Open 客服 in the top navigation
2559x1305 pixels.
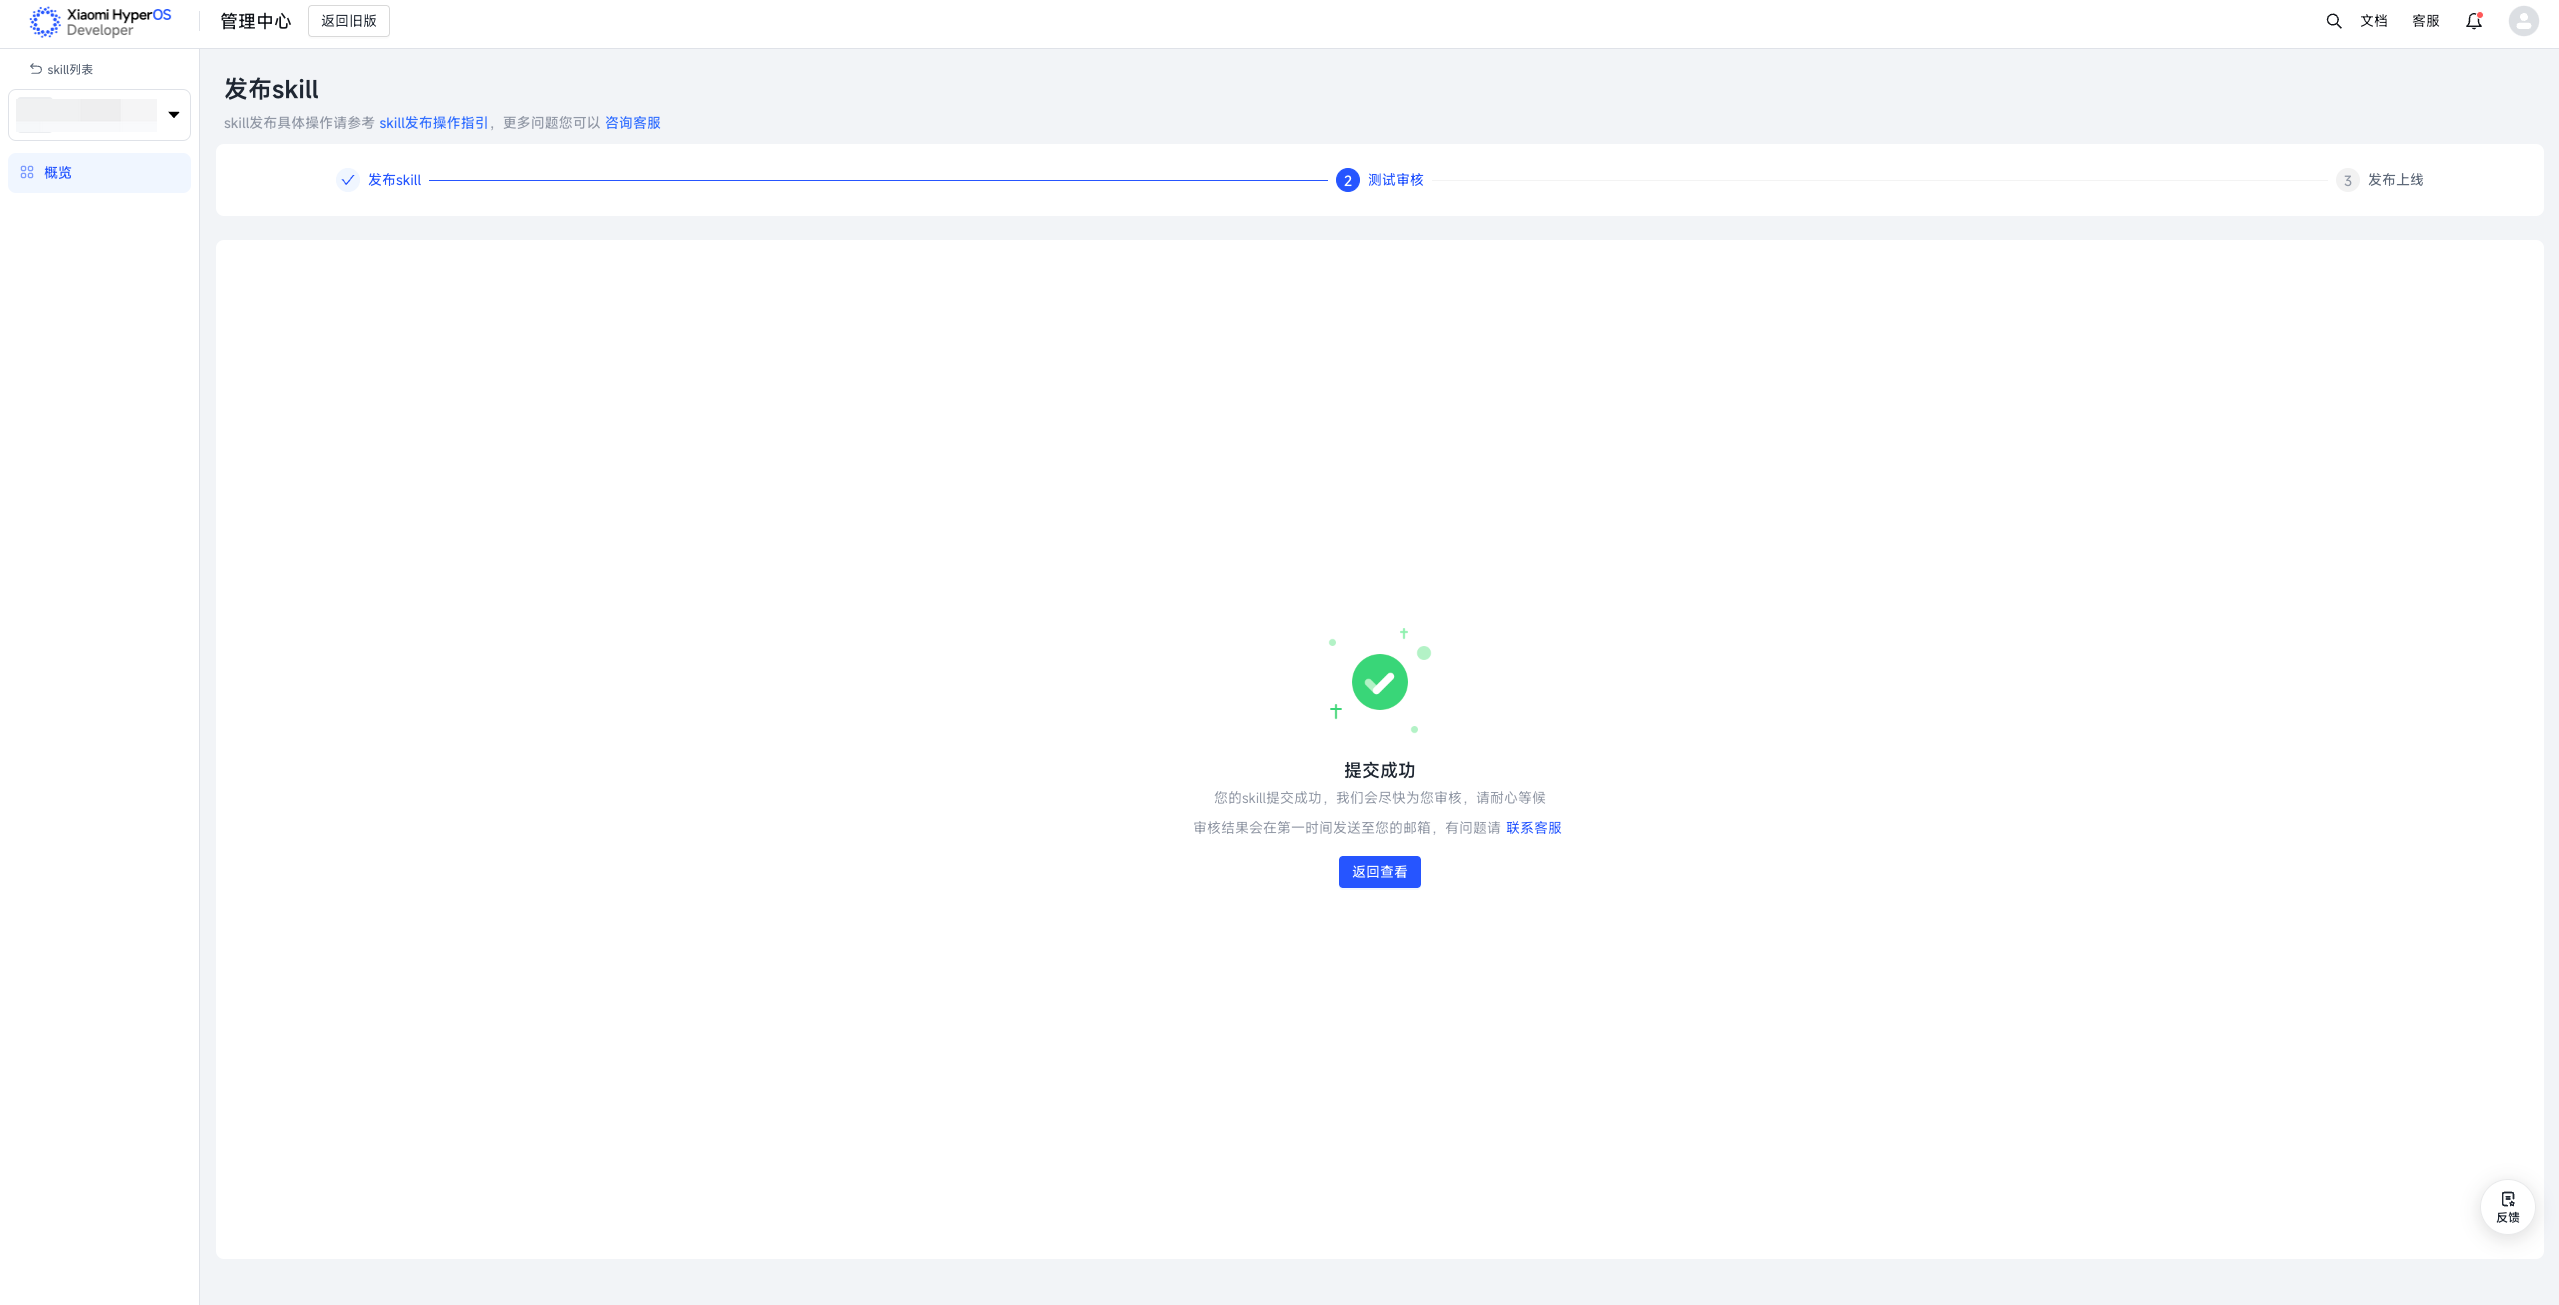coord(2425,21)
